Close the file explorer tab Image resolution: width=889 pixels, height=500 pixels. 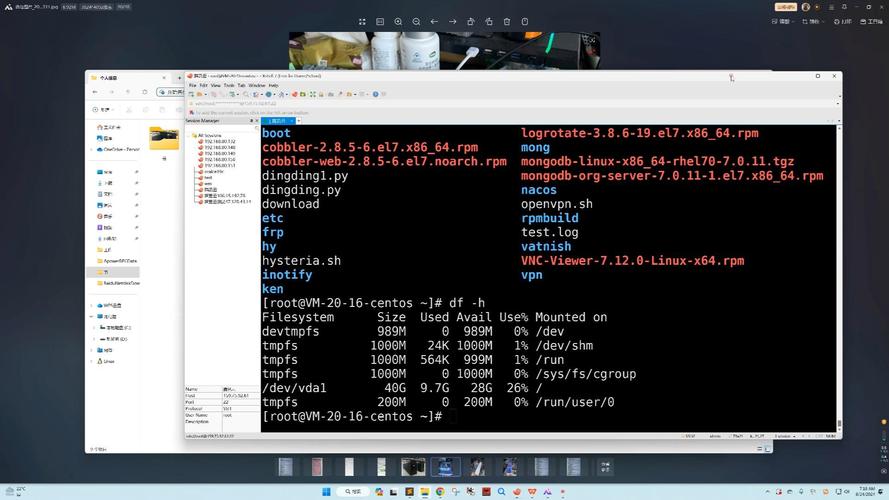pos(164,78)
